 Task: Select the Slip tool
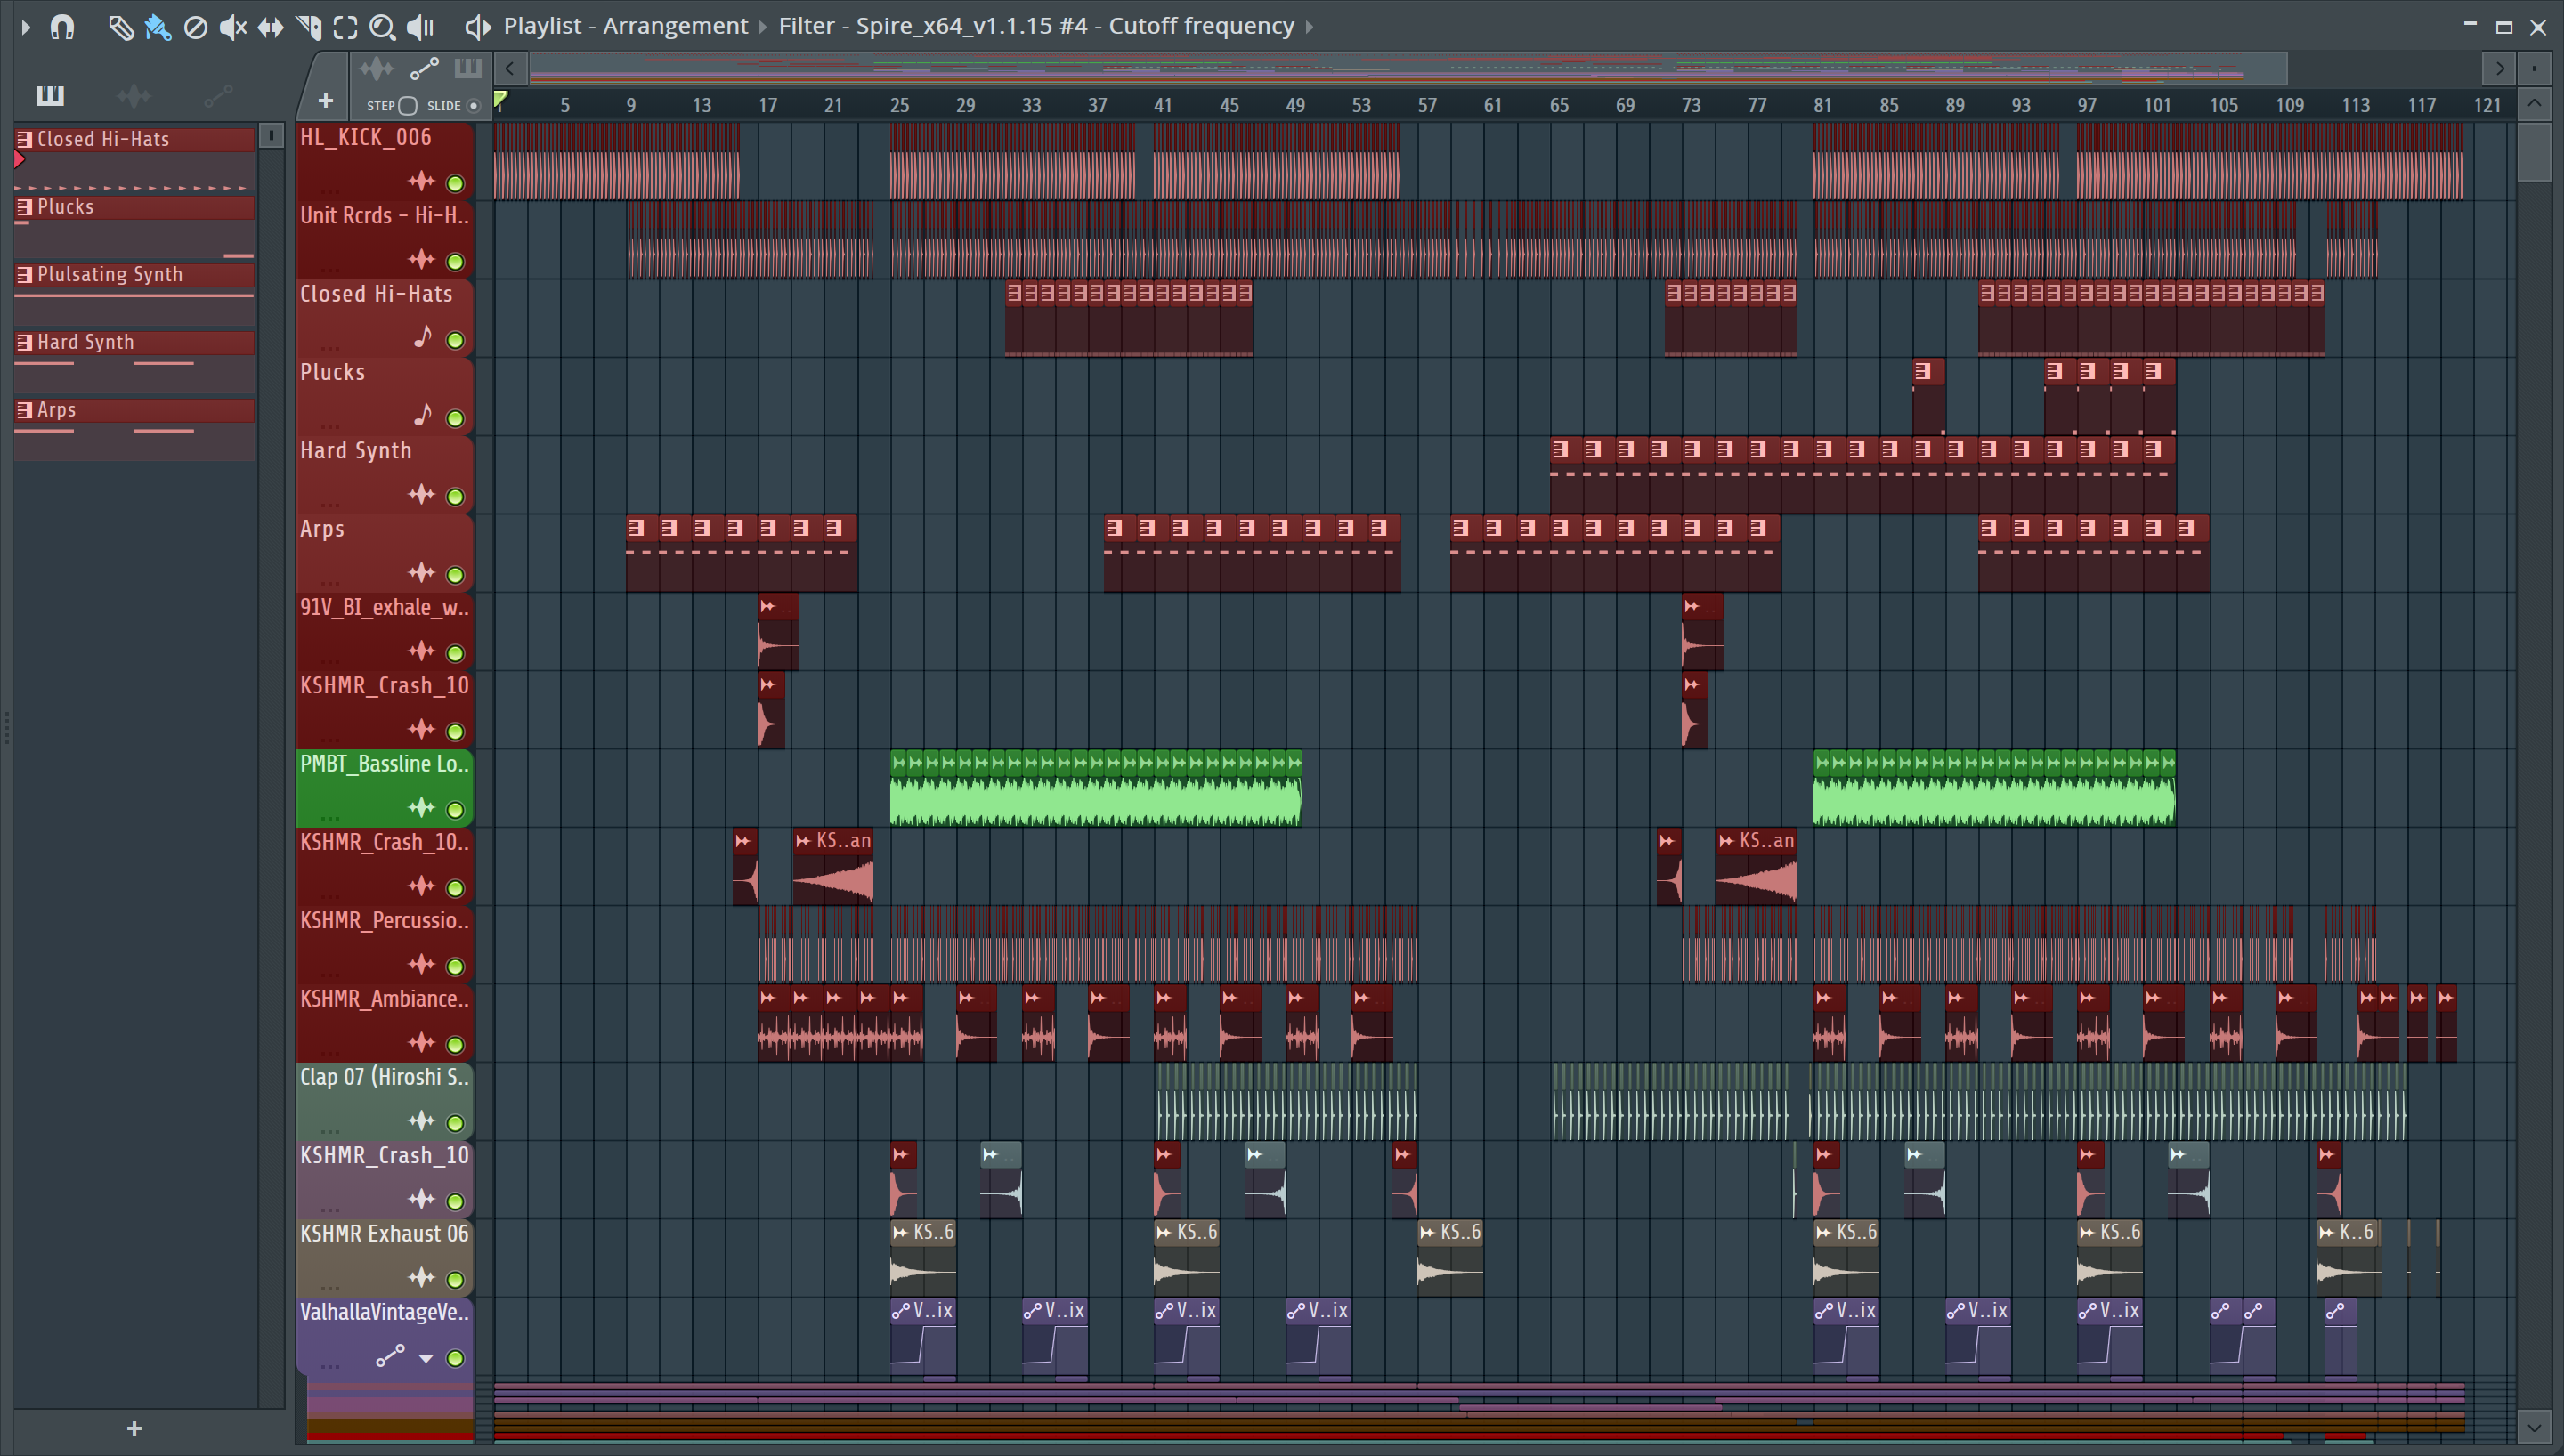click(270, 27)
